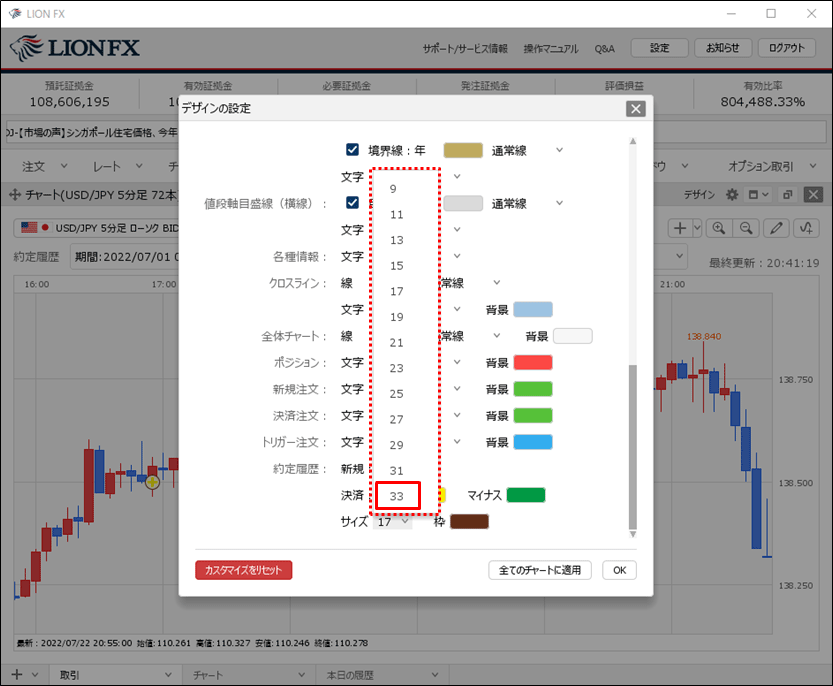
Task: Click the add indicator wave icon
Action: (806, 228)
